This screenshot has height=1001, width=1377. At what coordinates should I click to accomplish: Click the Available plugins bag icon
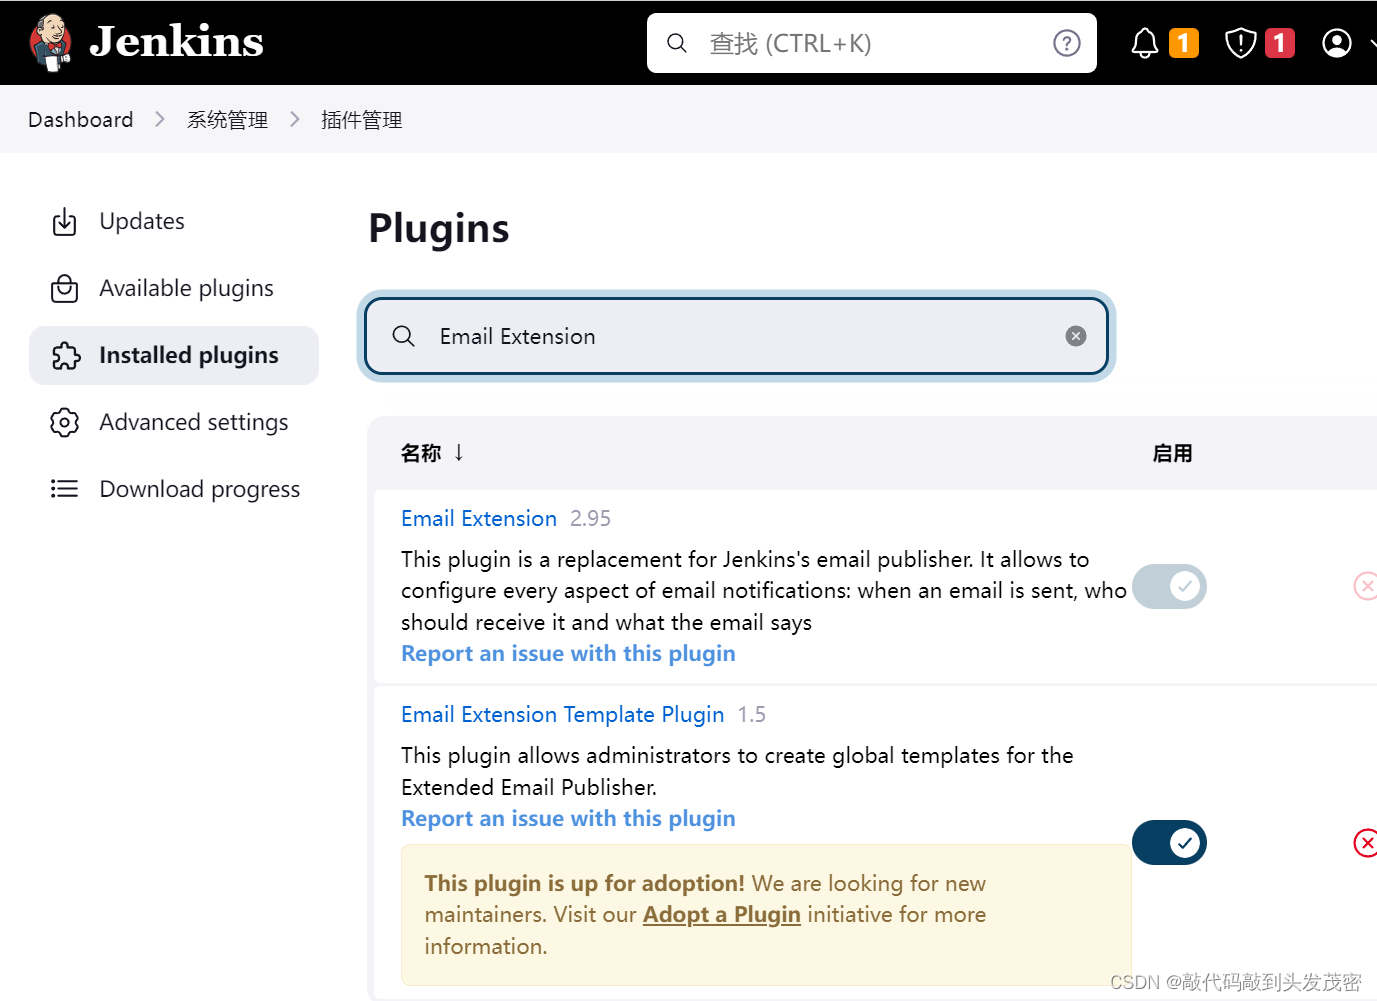pos(65,288)
